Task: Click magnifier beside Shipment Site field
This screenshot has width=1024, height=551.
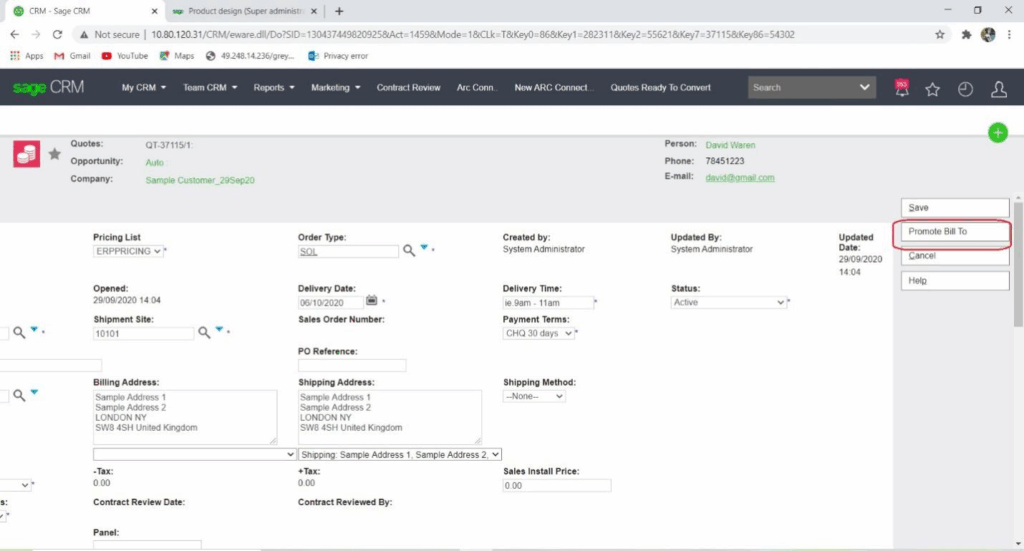Action: (204, 332)
